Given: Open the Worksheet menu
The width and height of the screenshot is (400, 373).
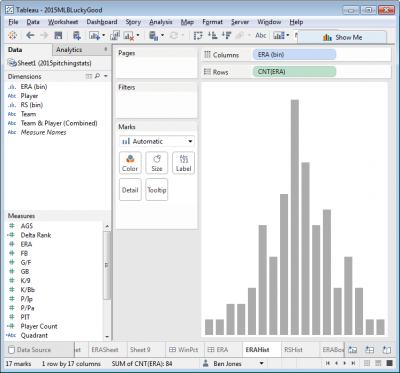Looking at the screenshot, I should (x=63, y=22).
